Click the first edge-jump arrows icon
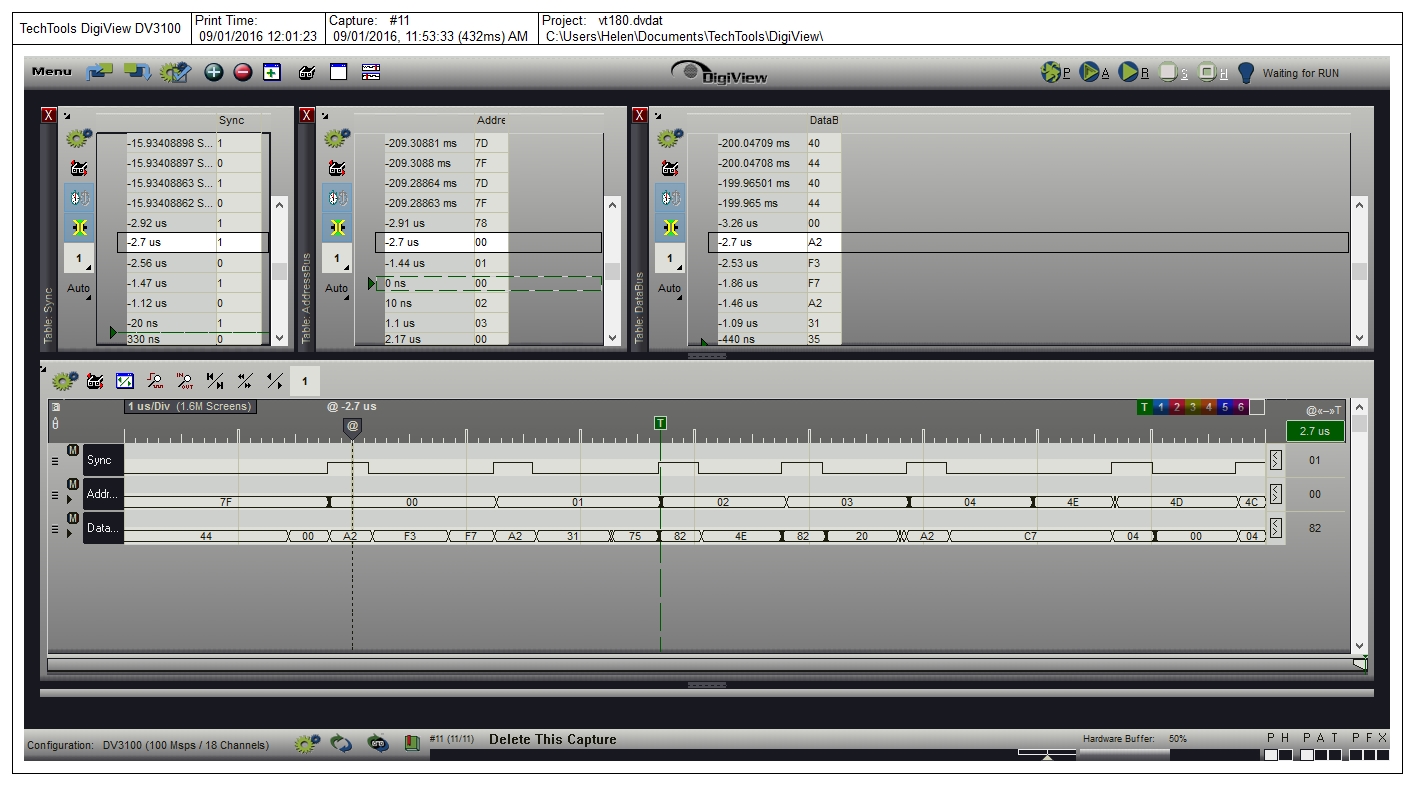 pos(215,381)
